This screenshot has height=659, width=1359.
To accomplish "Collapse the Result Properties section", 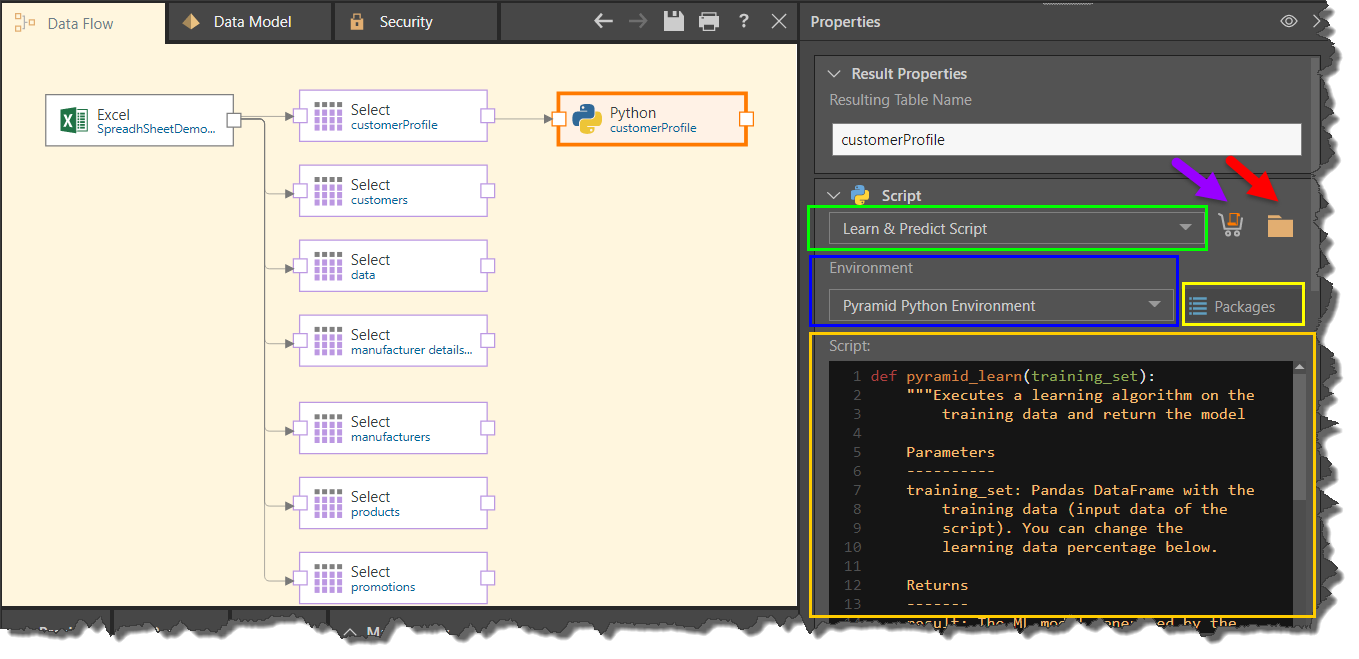I will pyautogui.click(x=834, y=74).
